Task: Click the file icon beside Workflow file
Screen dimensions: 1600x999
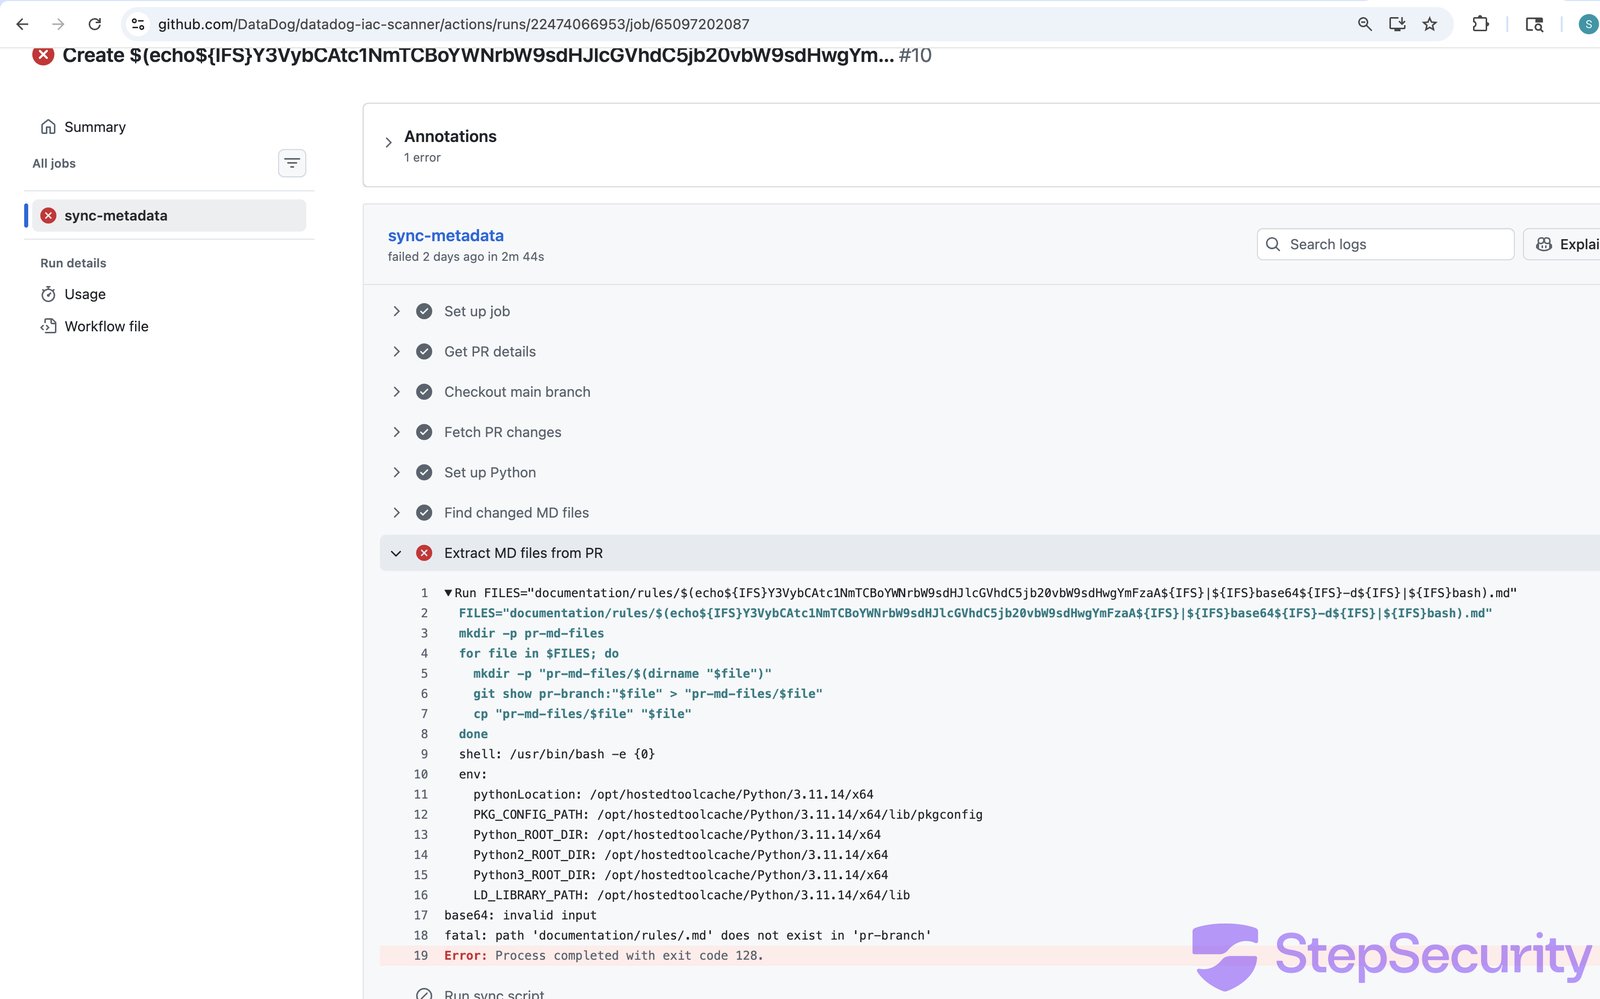Action: pos(48,326)
